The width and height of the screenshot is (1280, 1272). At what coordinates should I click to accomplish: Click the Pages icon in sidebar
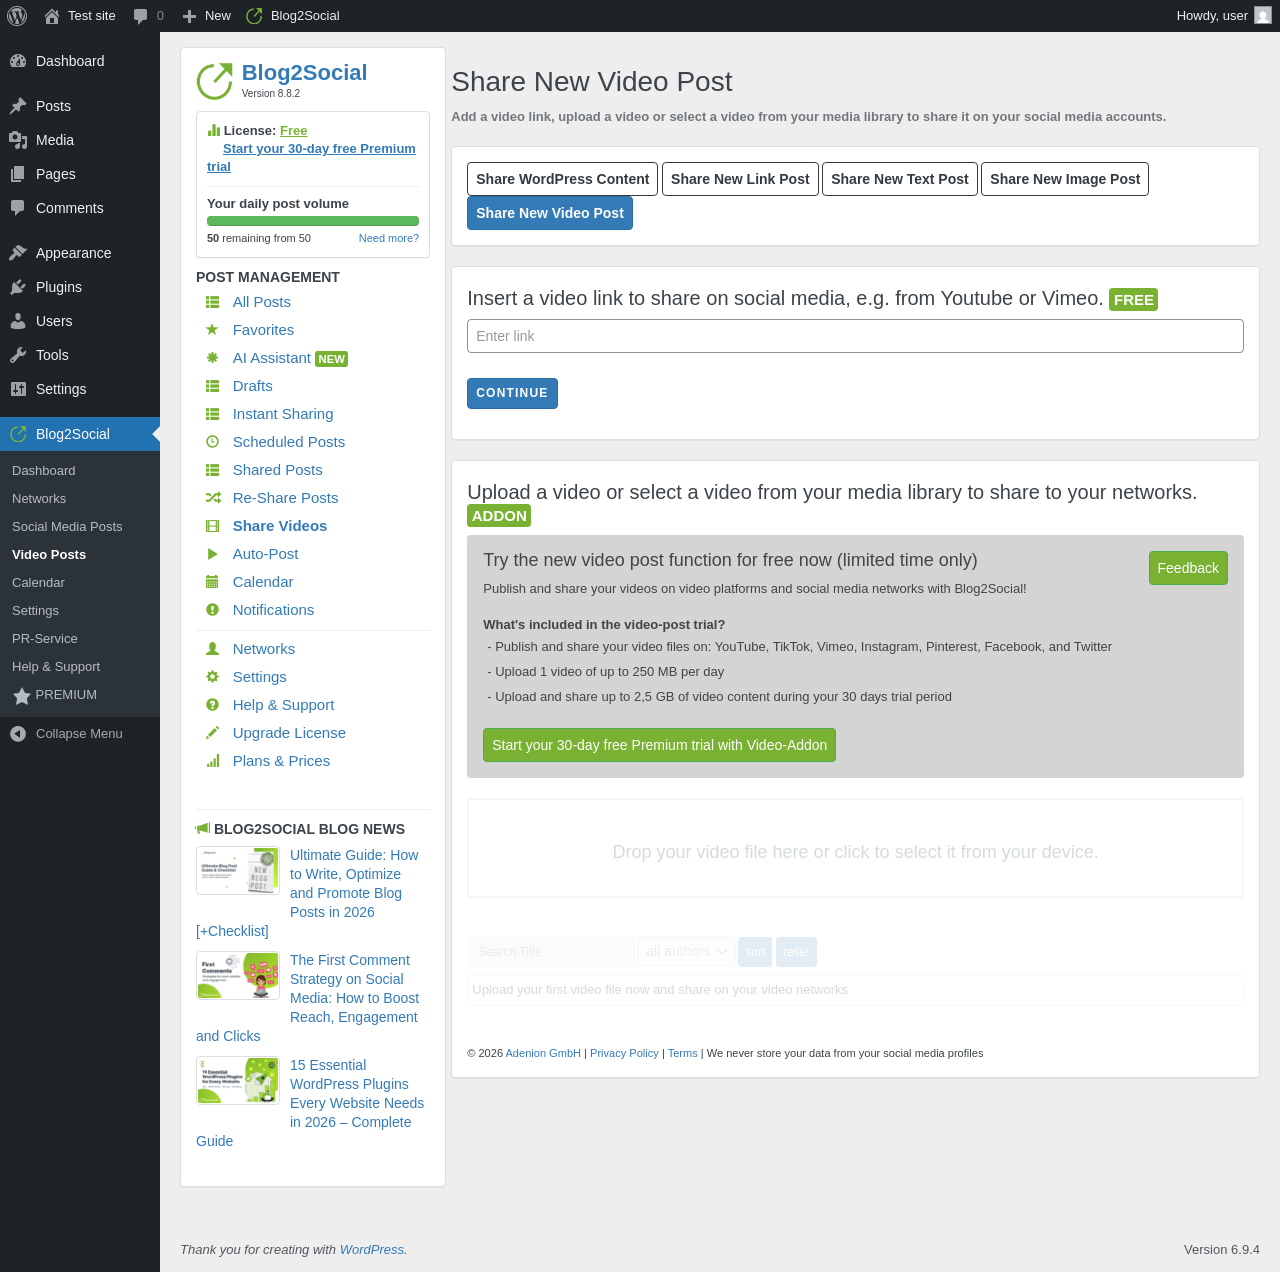click(18, 174)
